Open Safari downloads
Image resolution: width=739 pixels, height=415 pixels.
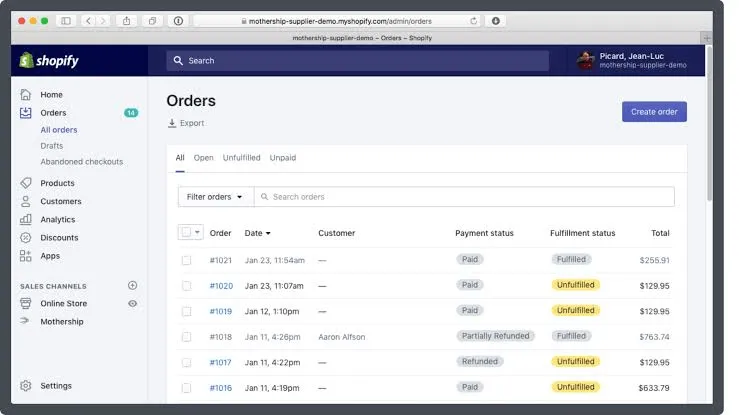pyautogui.click(x=496, y=21)
